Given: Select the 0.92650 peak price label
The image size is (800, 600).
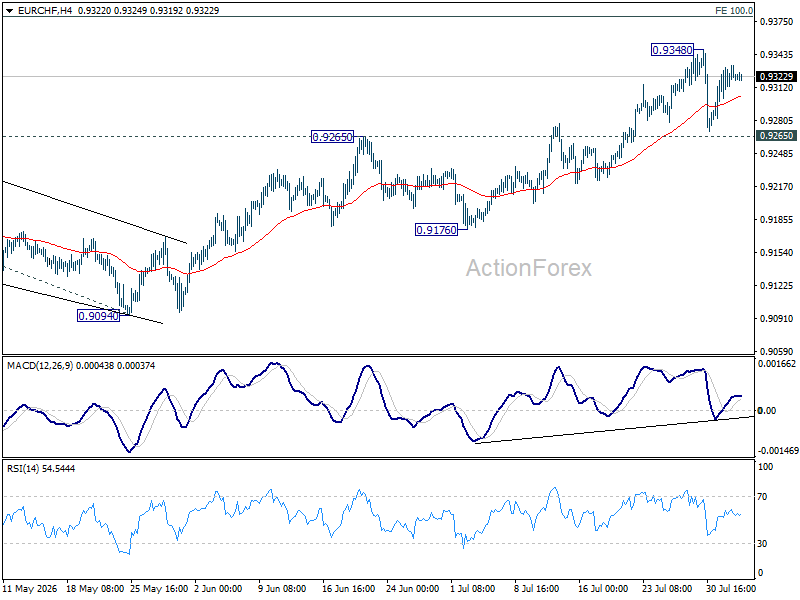Looking at the screenshot, I should [x=332, y=137].
